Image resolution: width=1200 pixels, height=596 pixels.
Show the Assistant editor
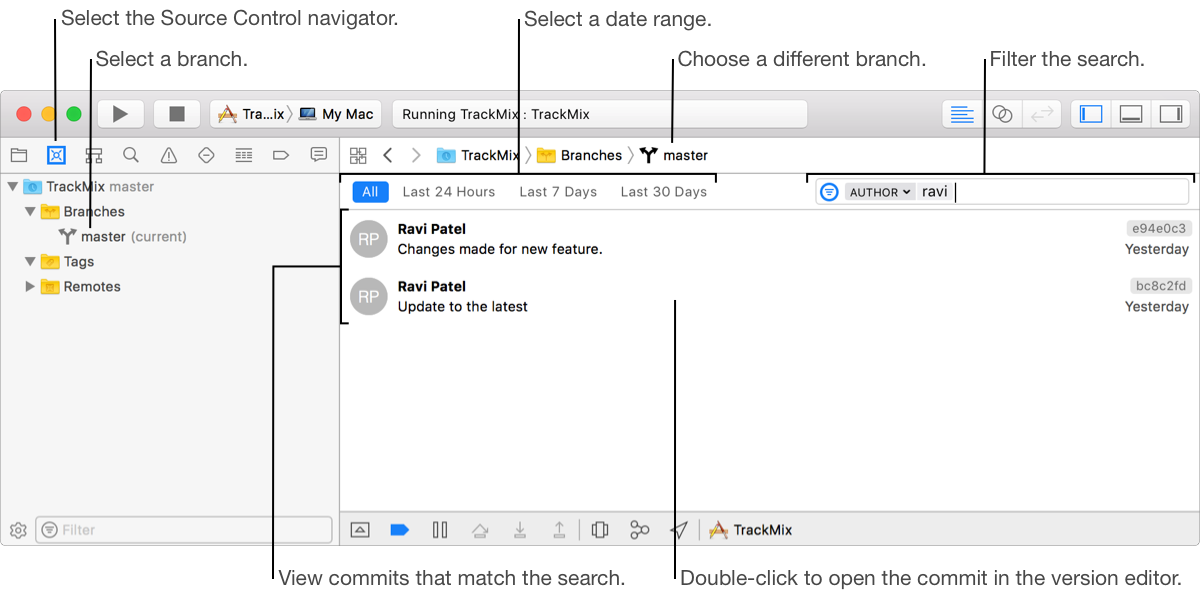pos(1002,114)
